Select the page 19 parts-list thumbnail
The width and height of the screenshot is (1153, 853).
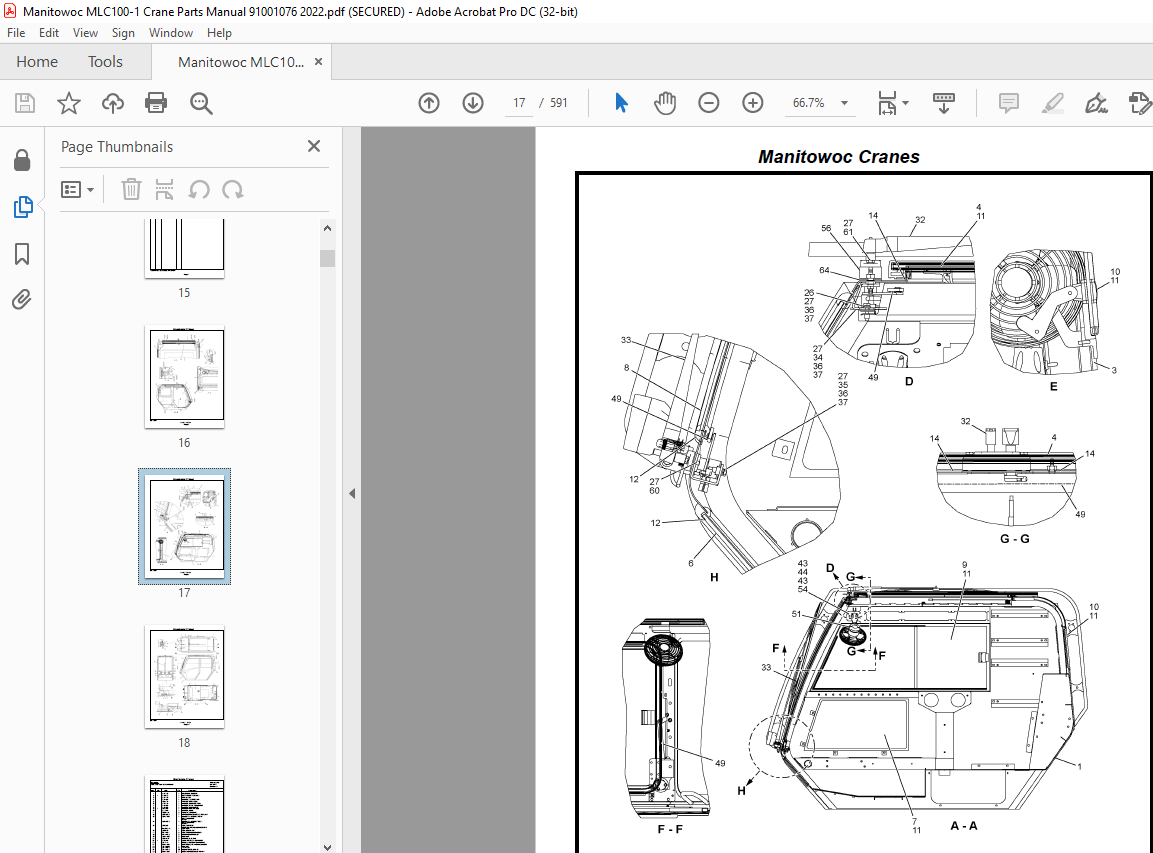[x=185, y=814]
